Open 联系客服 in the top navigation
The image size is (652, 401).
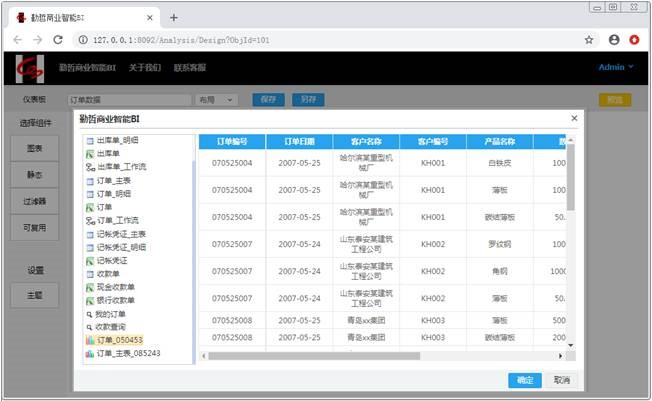click(190, 68)
